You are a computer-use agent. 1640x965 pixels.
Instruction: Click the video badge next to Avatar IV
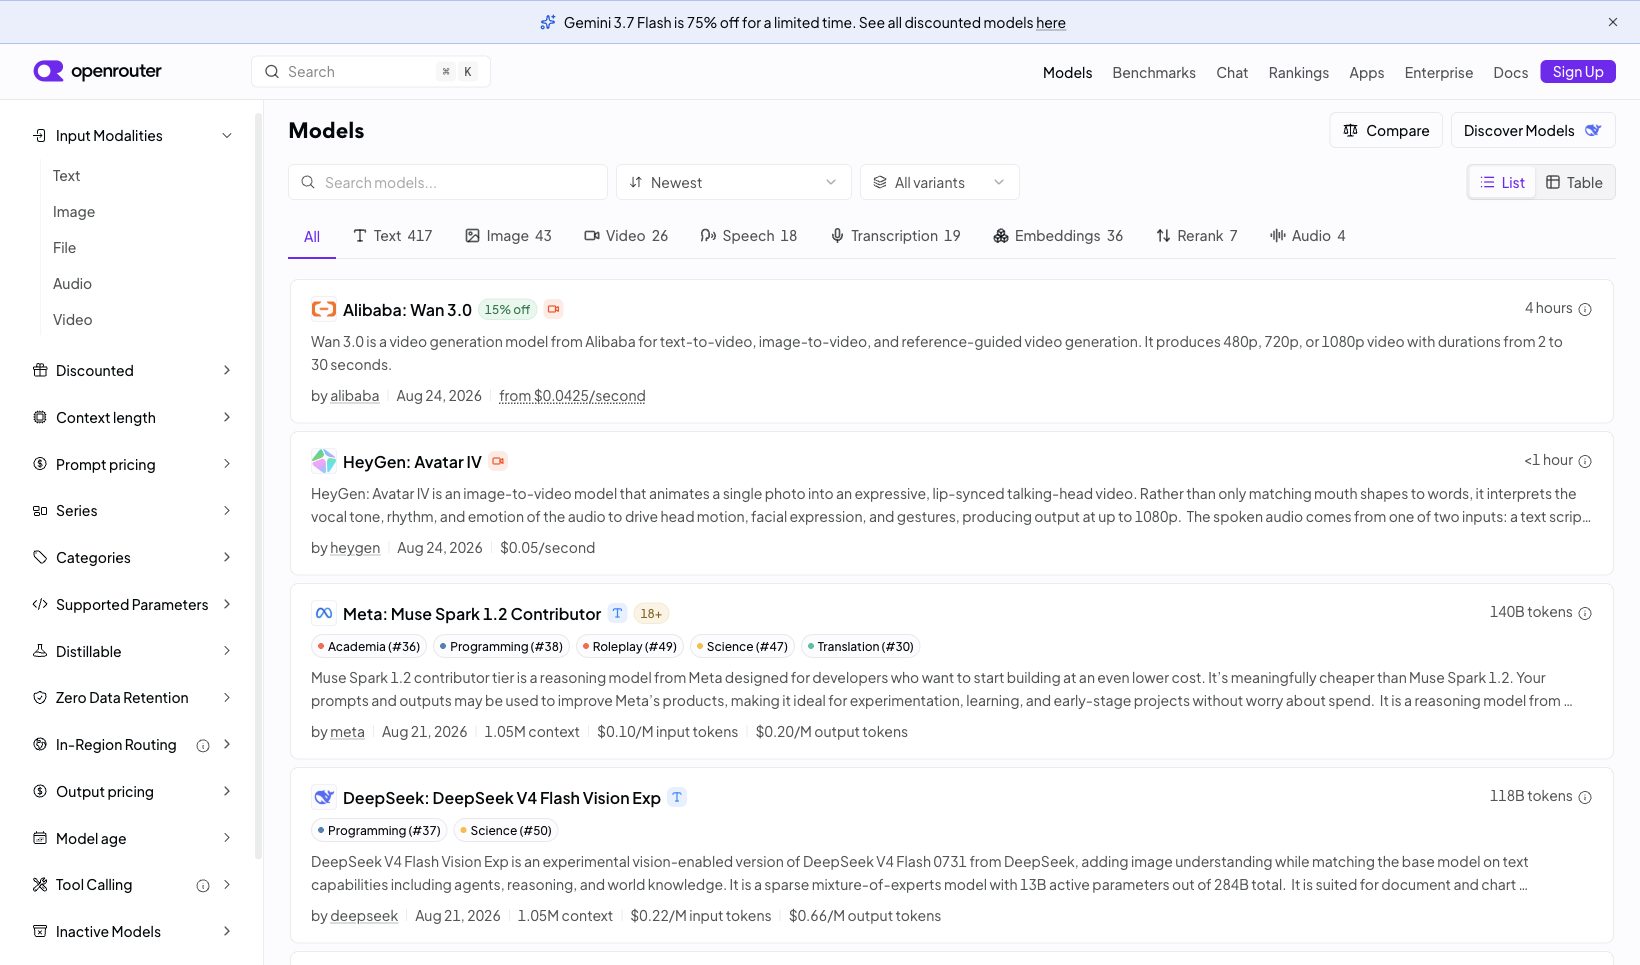pyautogui.click(x=498, y=461)
